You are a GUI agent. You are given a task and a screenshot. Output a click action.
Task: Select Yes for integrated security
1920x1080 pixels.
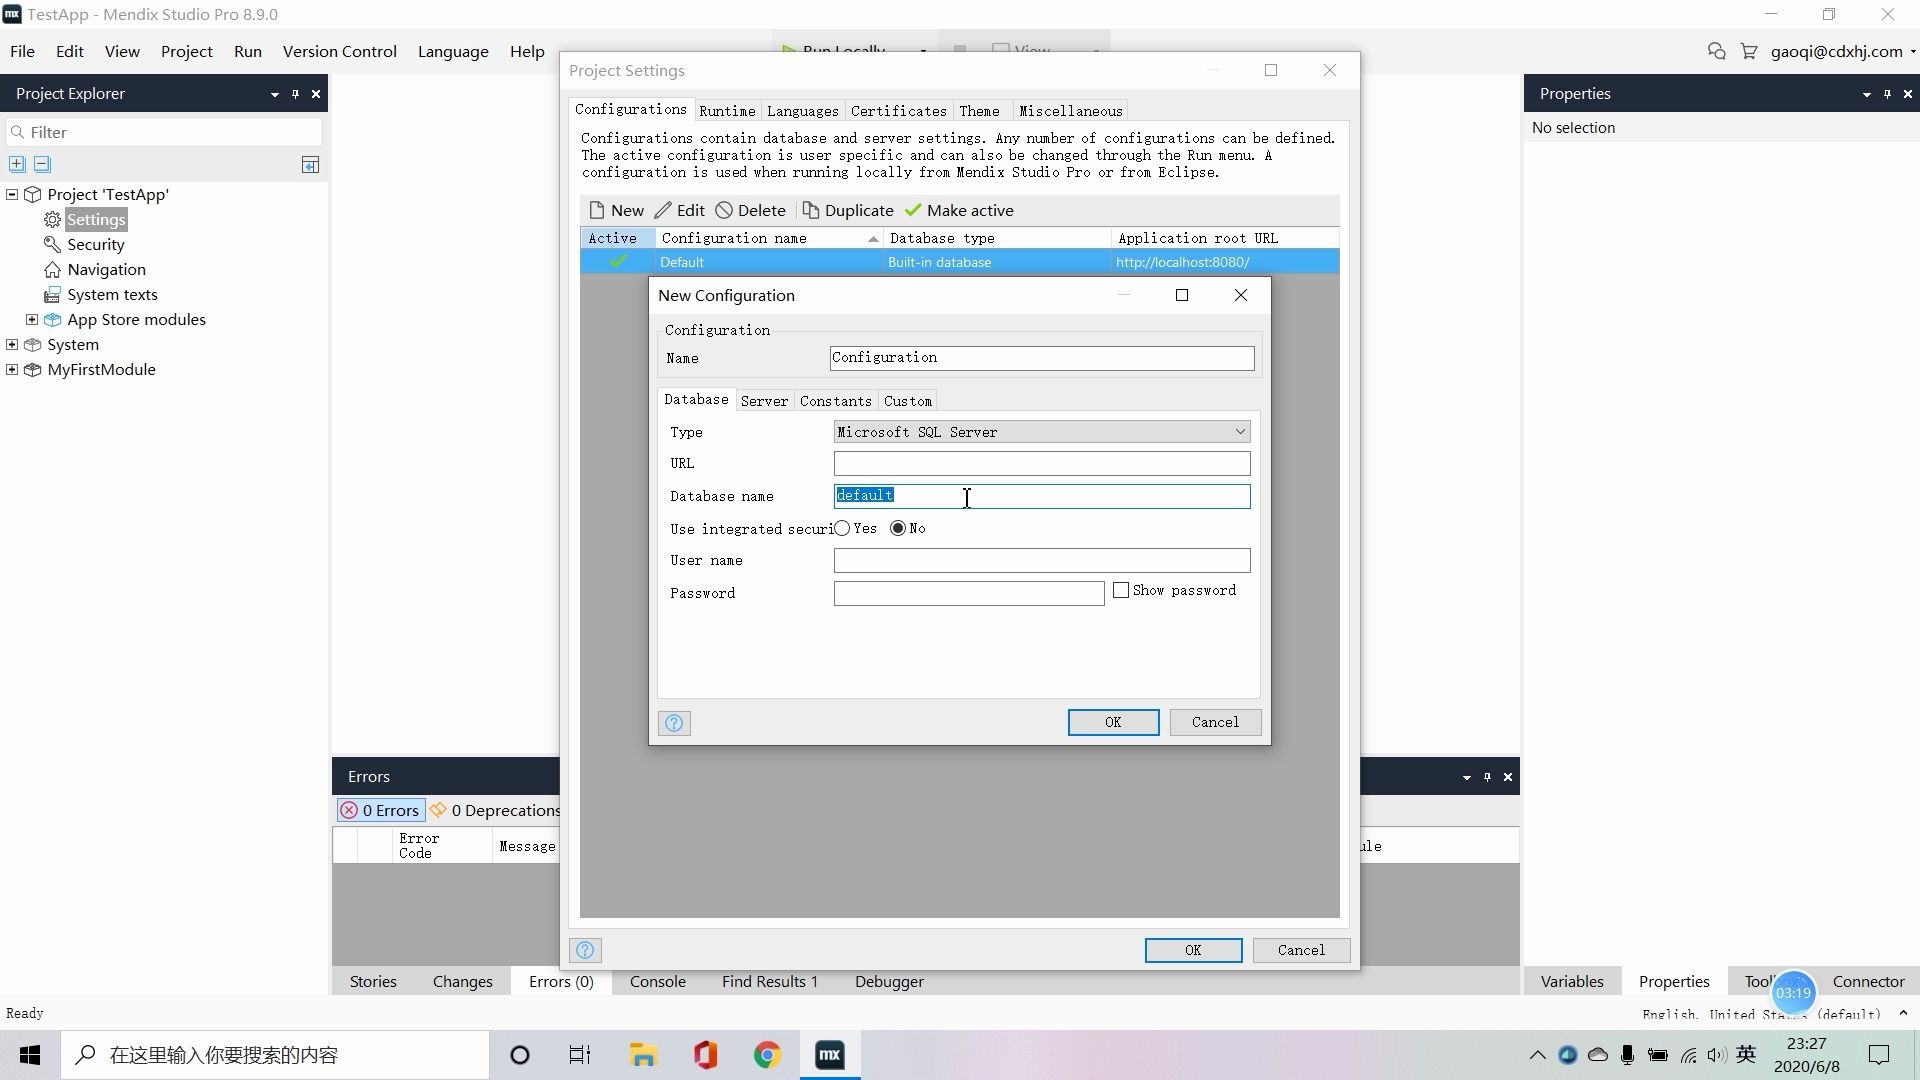coord(843,528)
